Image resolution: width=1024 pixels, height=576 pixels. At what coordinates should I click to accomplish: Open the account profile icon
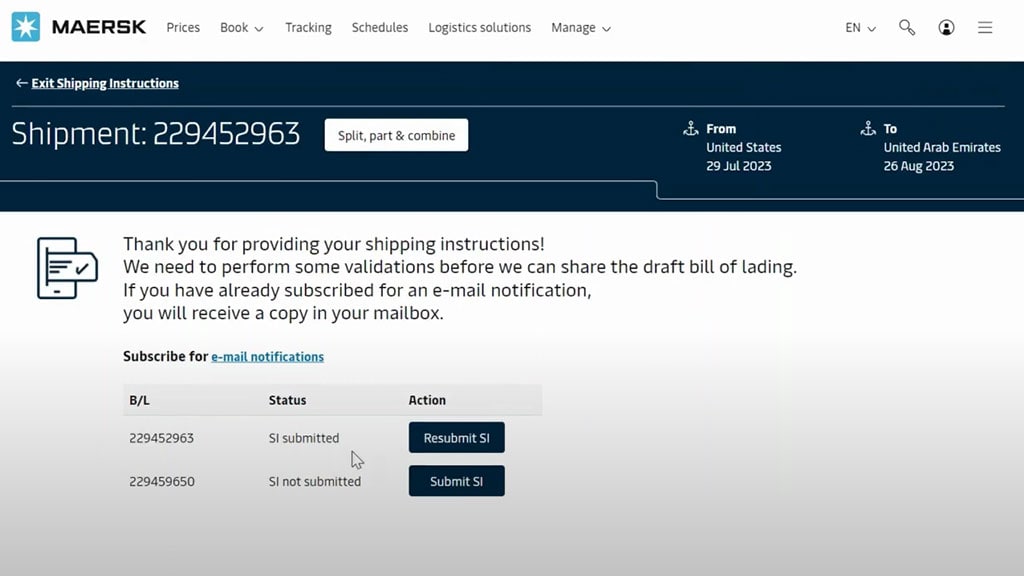pos(946,28)
